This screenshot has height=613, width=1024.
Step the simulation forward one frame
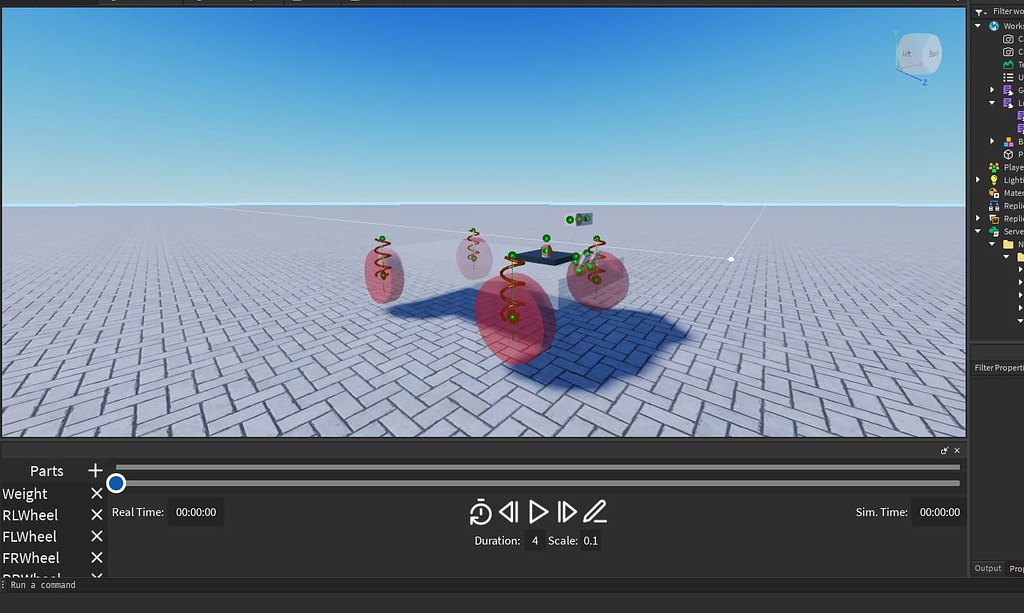[568, 511]
